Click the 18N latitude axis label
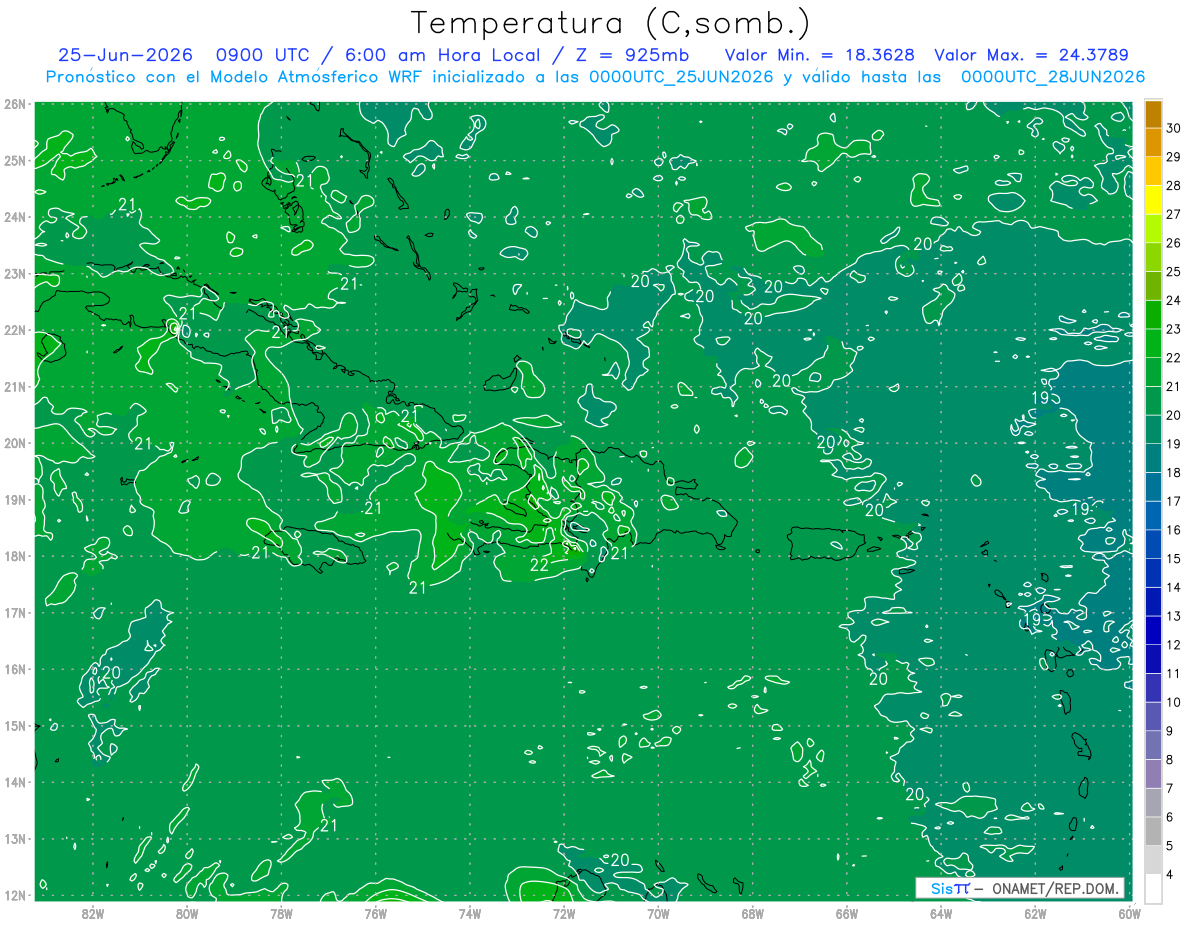The image size is (1200, 927). click(14, 556)
